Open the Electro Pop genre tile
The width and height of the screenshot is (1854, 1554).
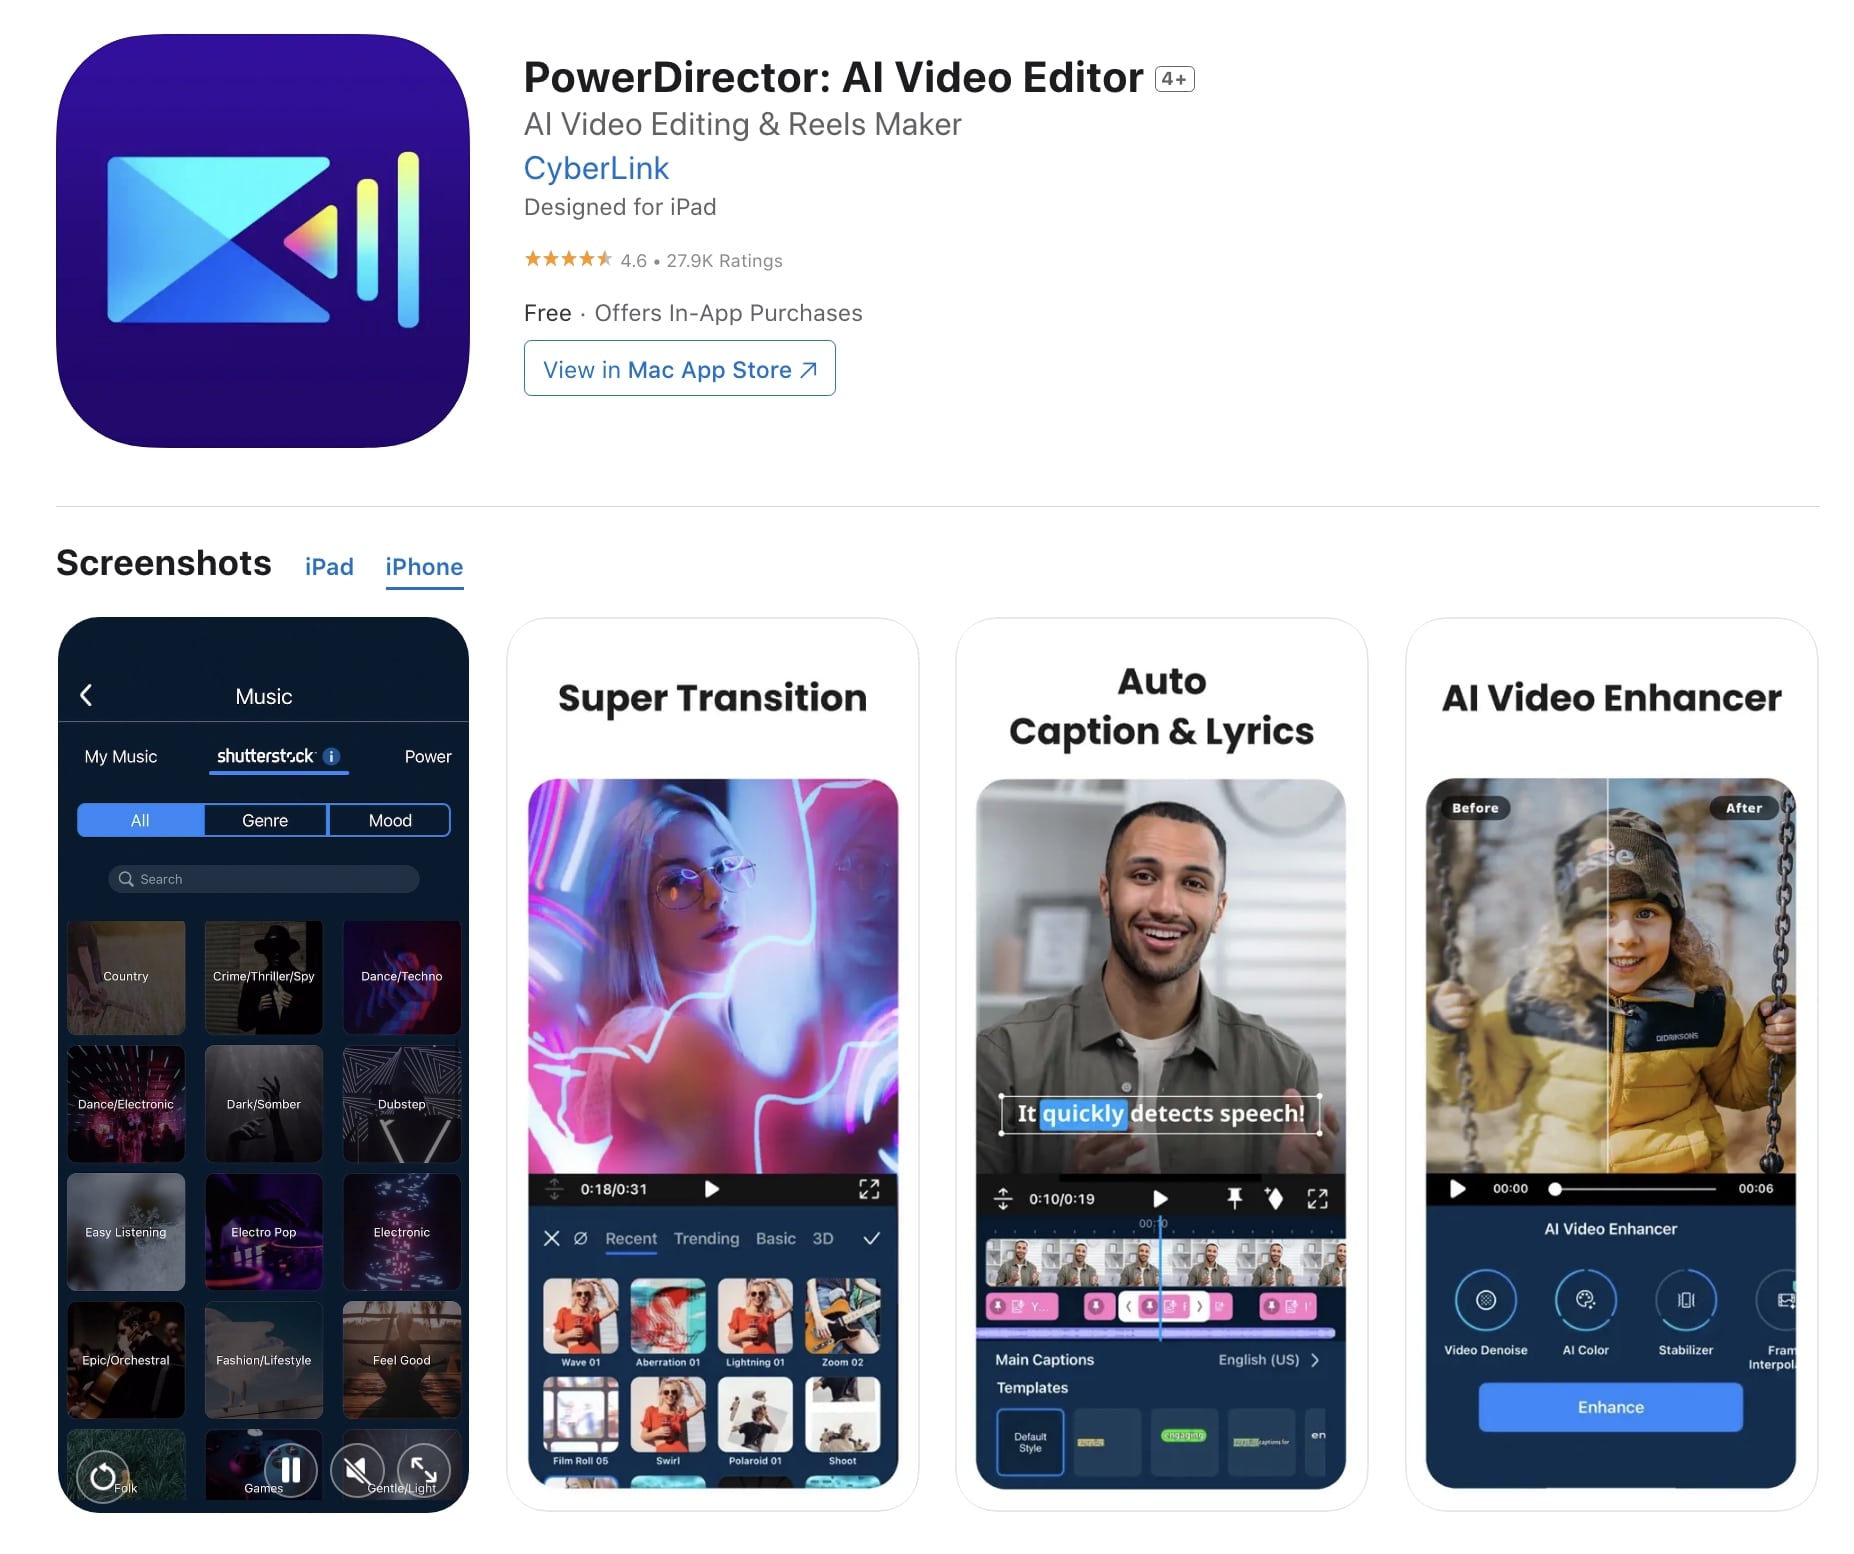pos(264,1232)
